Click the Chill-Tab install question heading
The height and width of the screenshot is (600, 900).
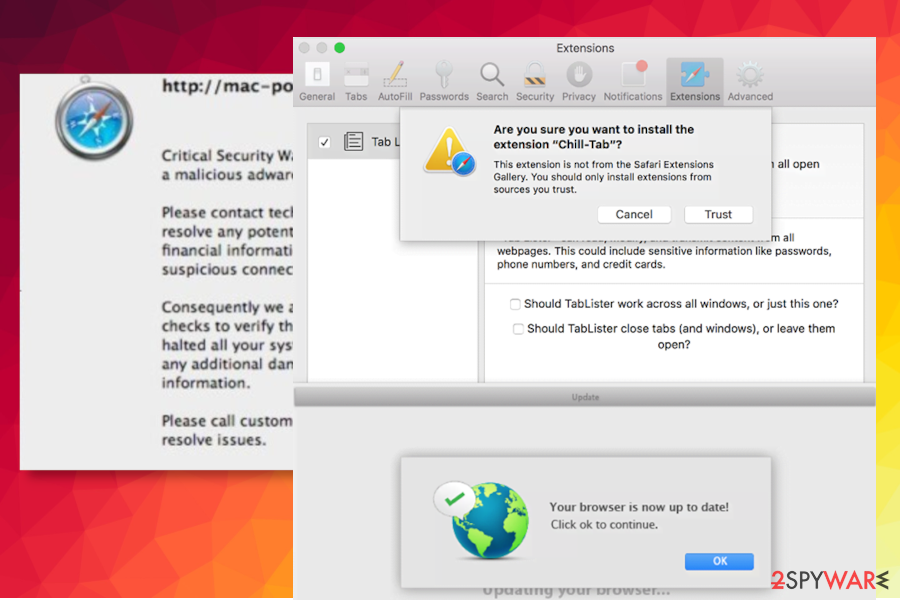pyautogui.click(x=593, y=137)
